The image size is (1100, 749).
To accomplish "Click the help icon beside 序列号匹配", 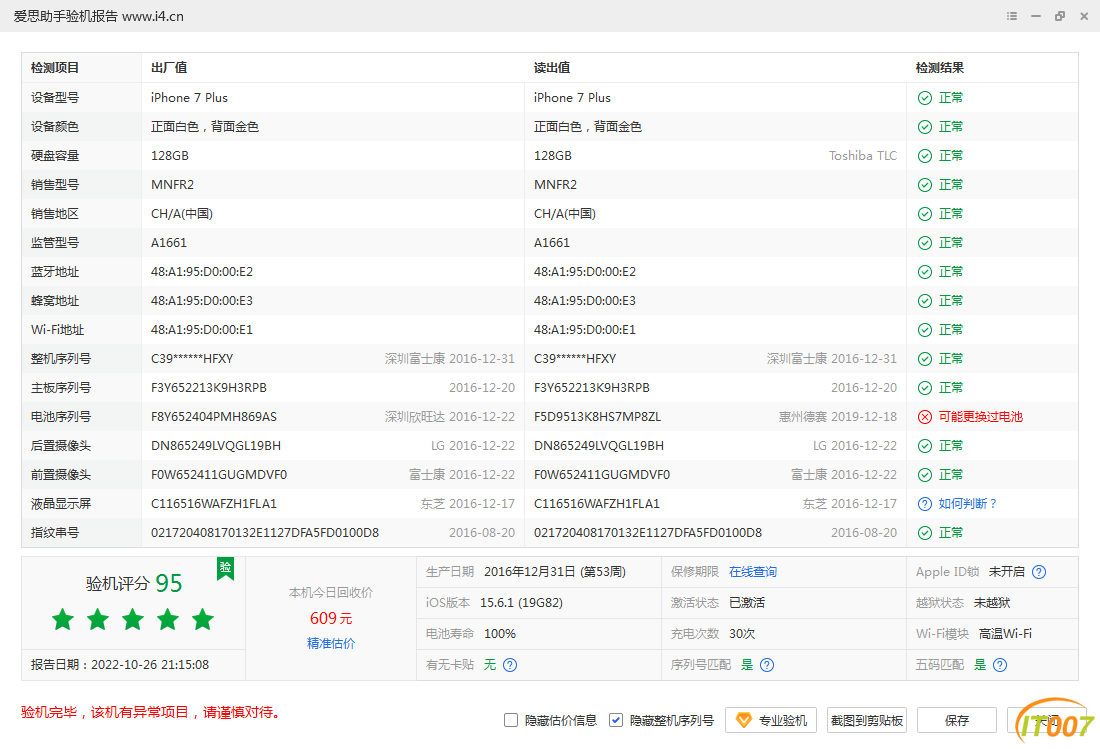I will pos(767,665).
